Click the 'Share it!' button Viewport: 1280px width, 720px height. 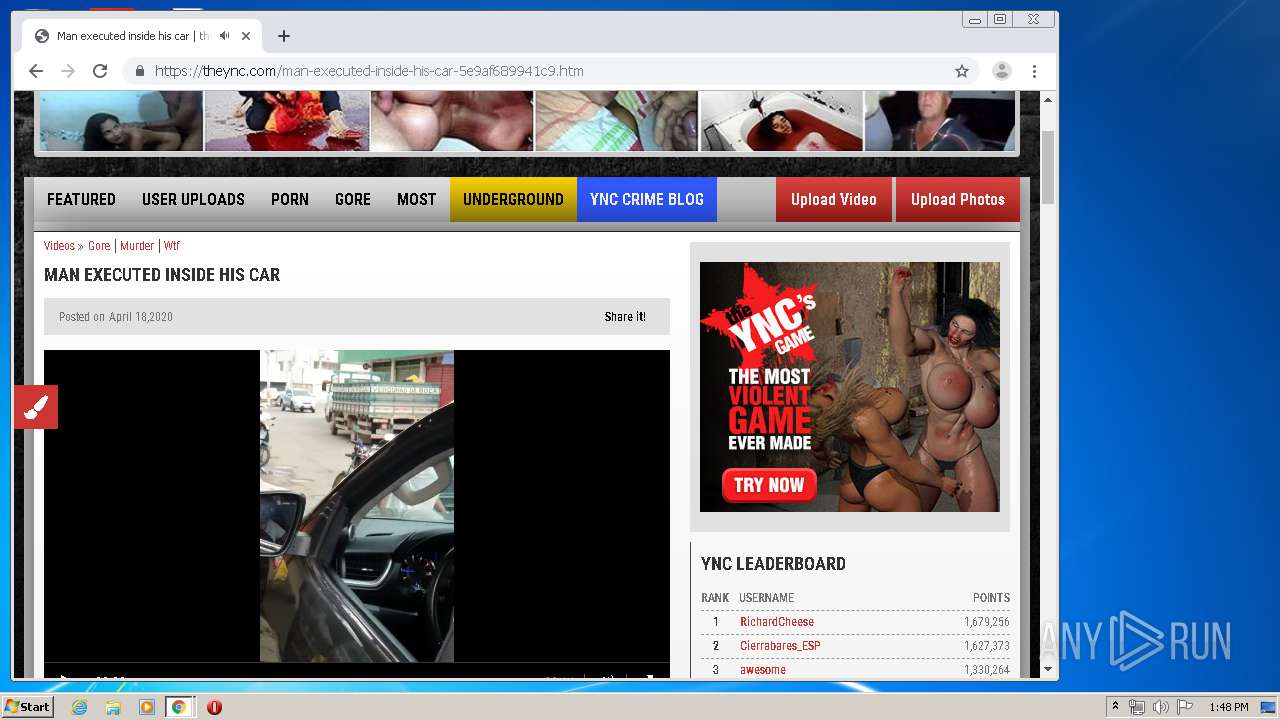coord(625,317)
